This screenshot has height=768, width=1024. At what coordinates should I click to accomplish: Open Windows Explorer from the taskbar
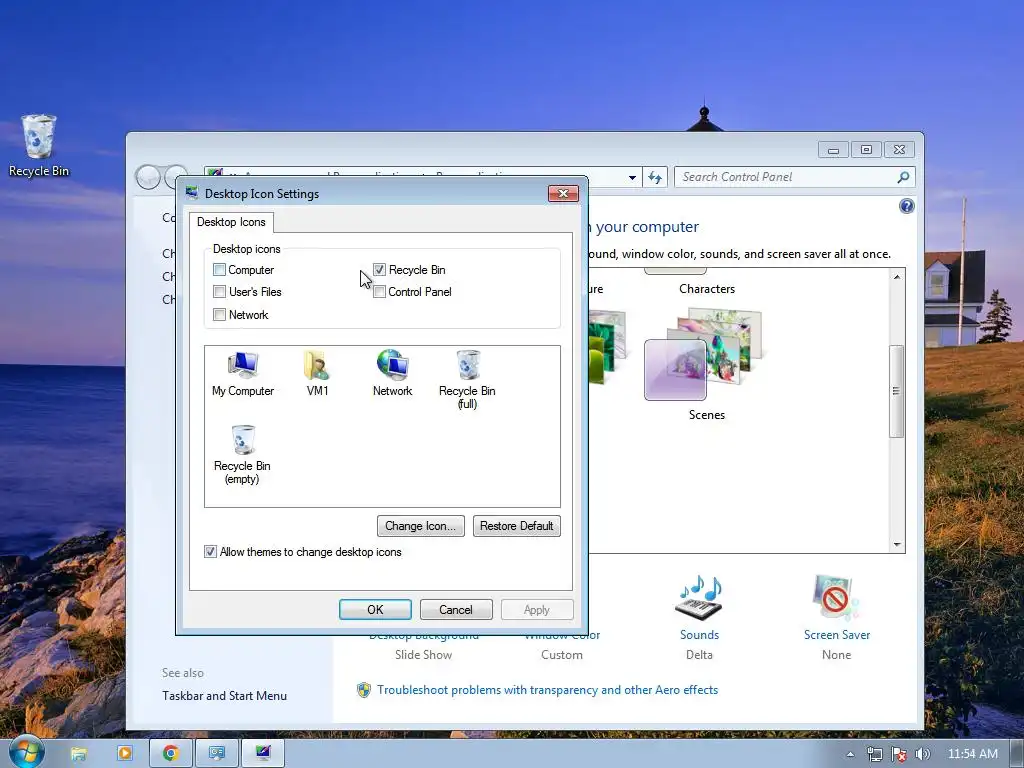click(x=78, y=754)
